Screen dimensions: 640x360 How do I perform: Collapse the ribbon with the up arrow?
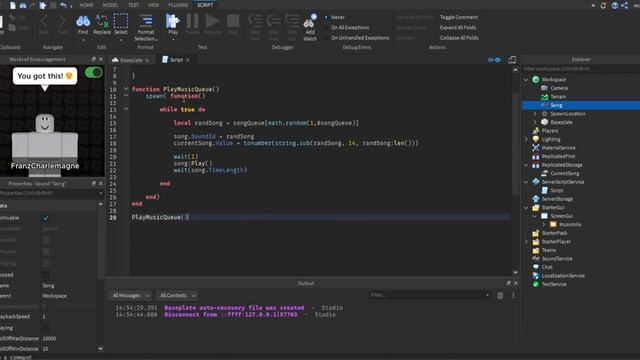pos(593,5)
